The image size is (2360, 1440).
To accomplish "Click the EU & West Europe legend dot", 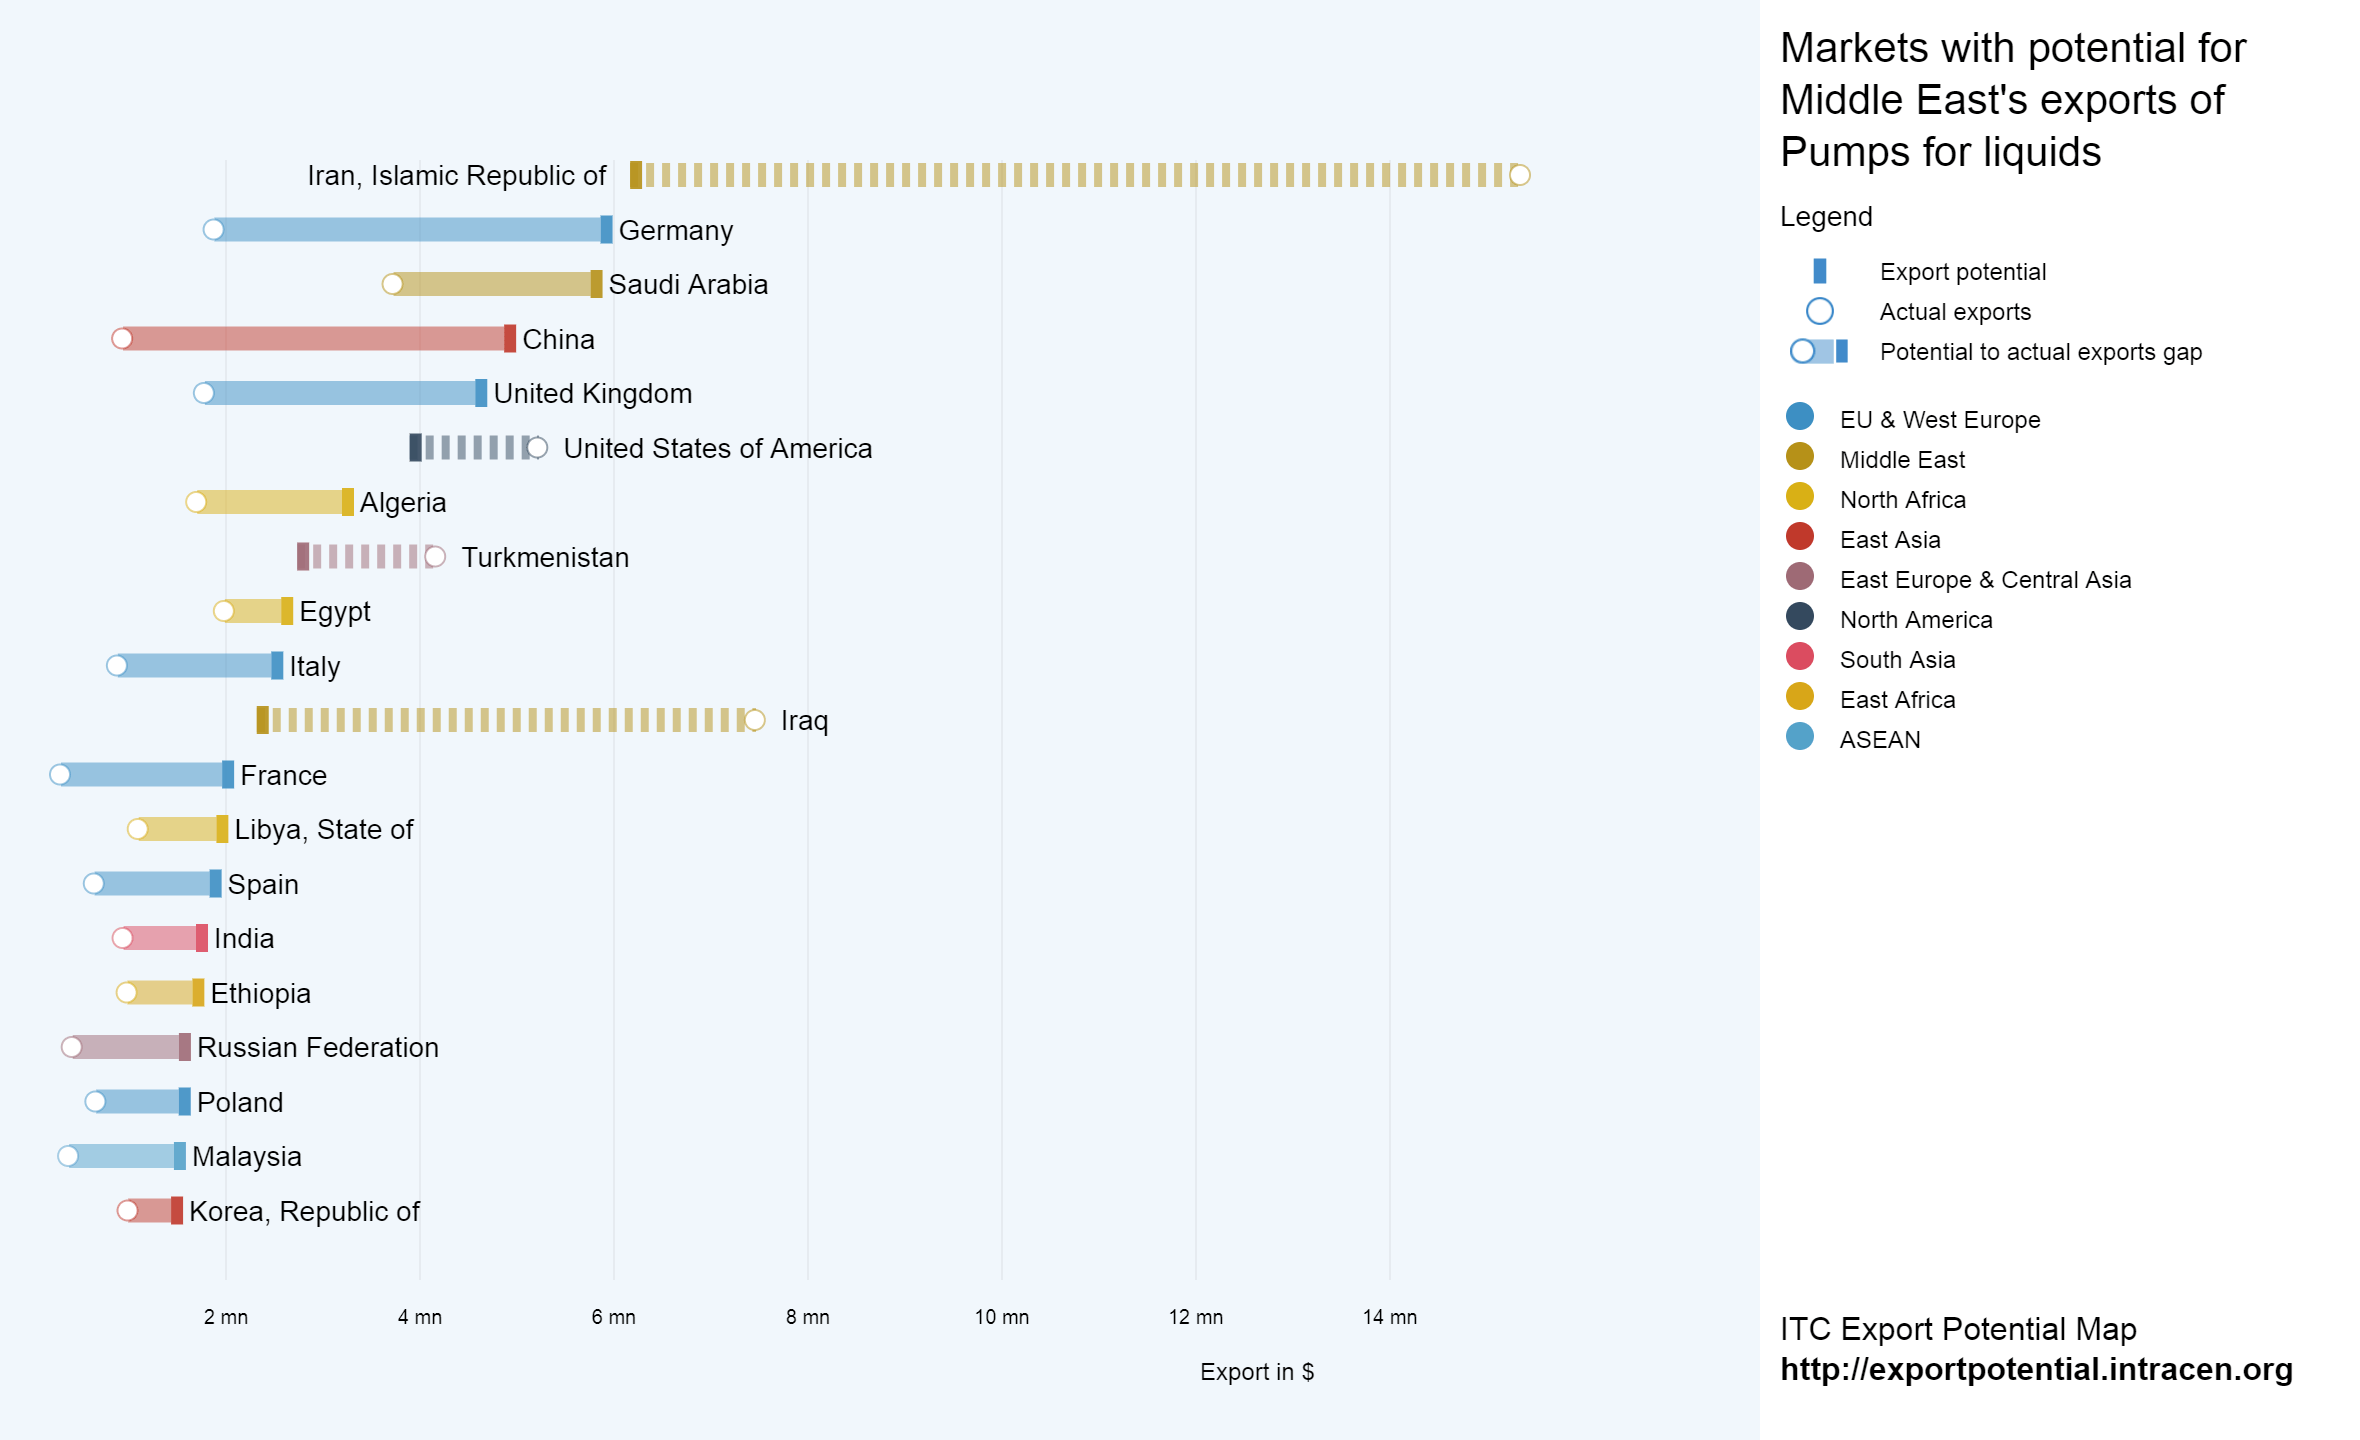I will pyautogui.click(x=1799, y=417).
